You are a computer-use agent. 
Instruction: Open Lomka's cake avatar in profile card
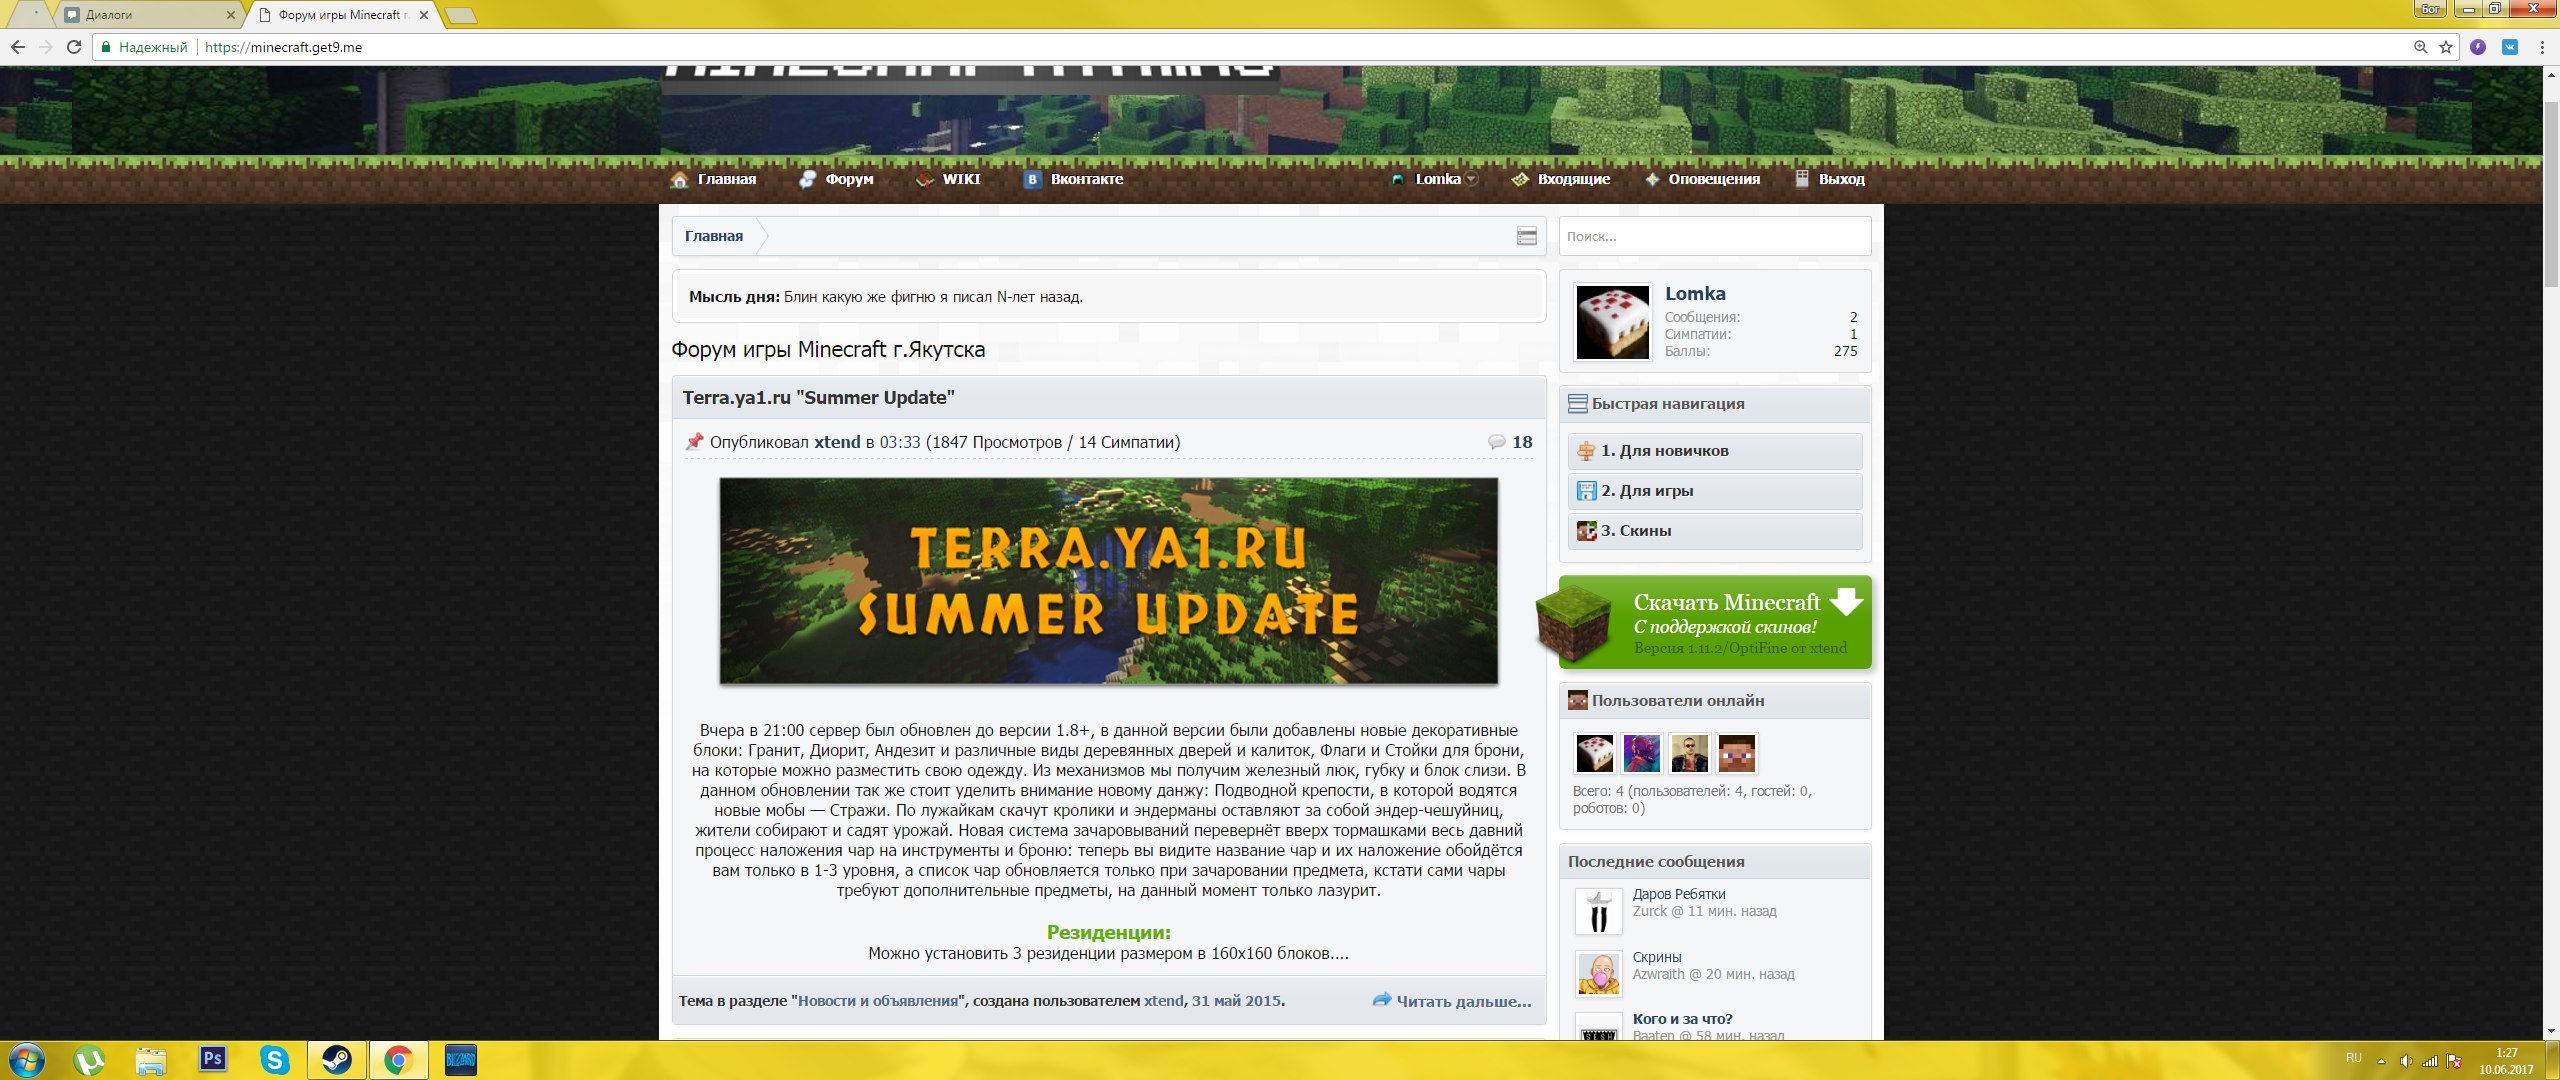[x=1613, y=322]
